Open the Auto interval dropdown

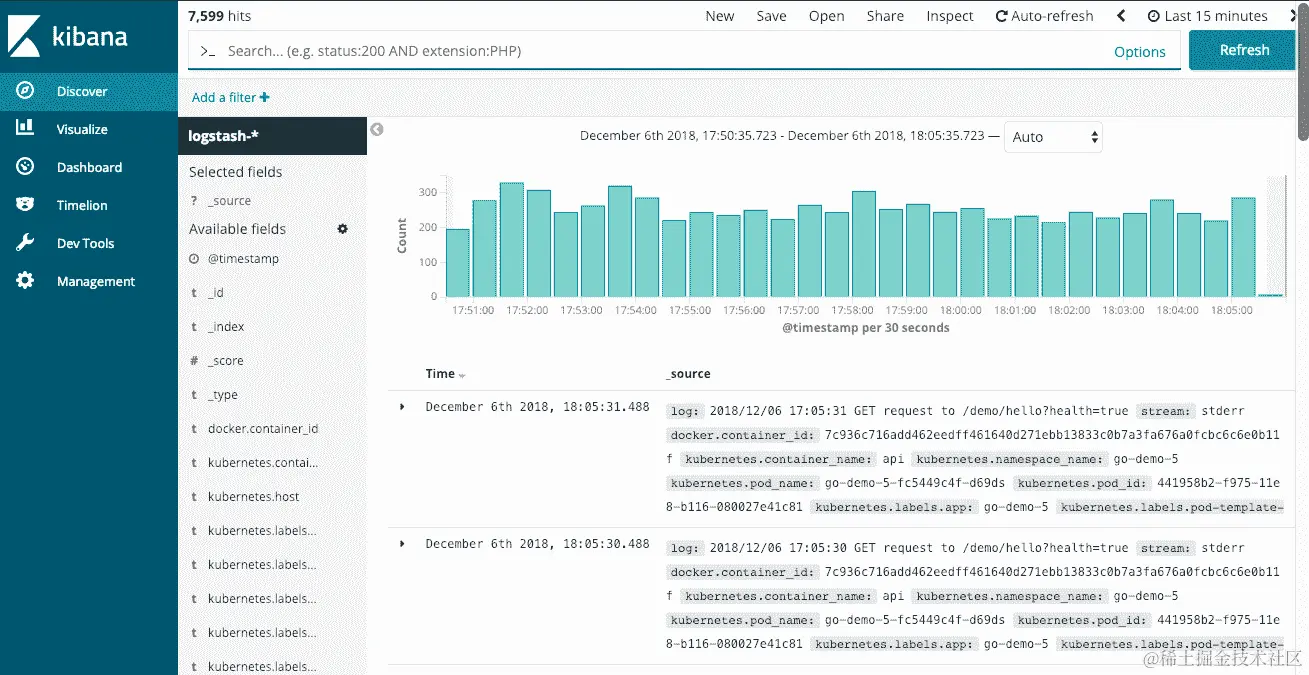click(1053, 137)
